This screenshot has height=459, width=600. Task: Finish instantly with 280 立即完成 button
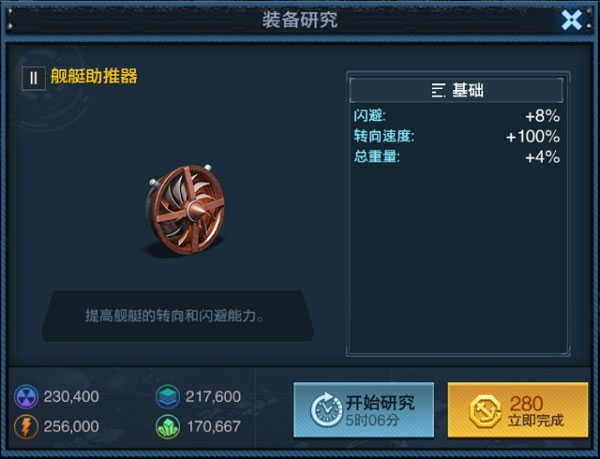(x=518, y=410)
